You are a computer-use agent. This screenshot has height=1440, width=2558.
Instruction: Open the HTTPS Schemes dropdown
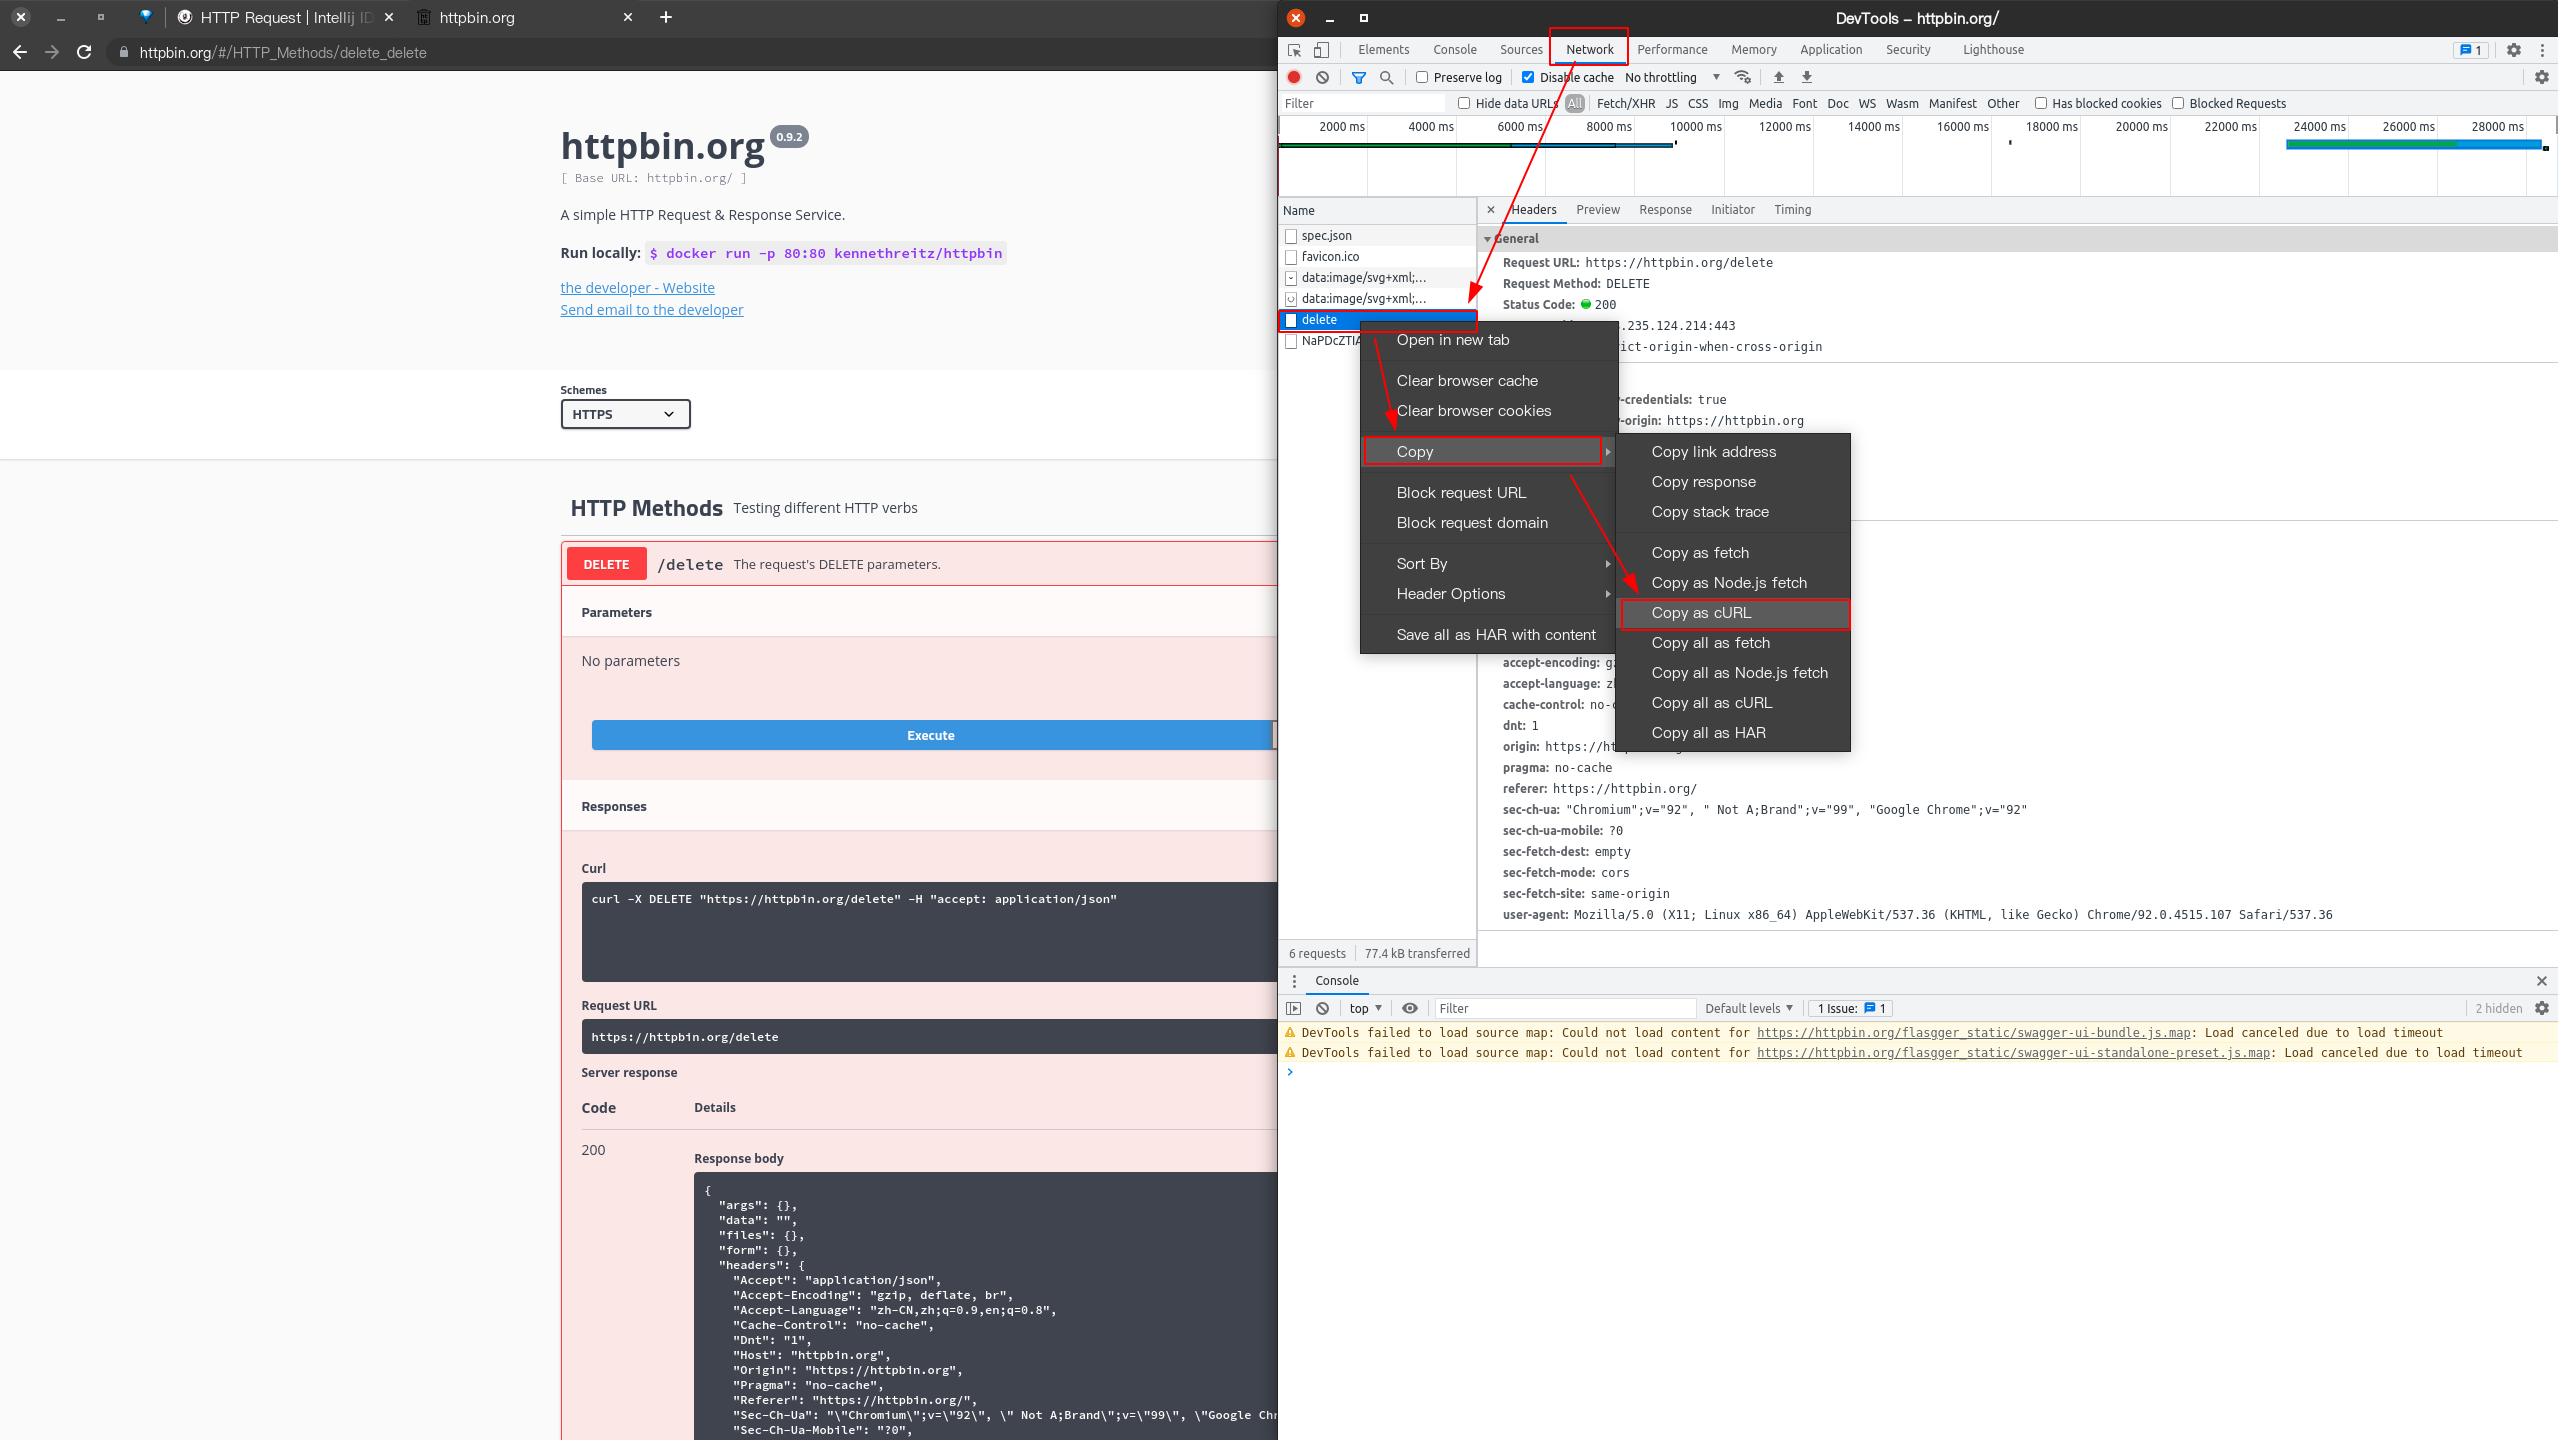[x=625, y=414]
